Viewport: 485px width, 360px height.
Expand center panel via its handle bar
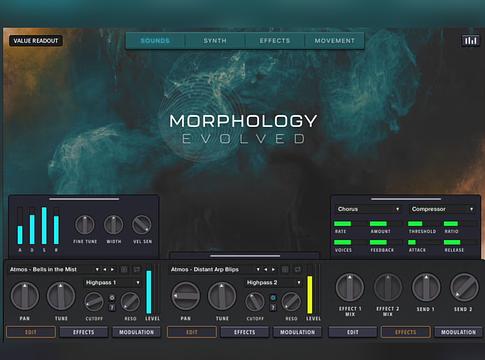[245, 256]
